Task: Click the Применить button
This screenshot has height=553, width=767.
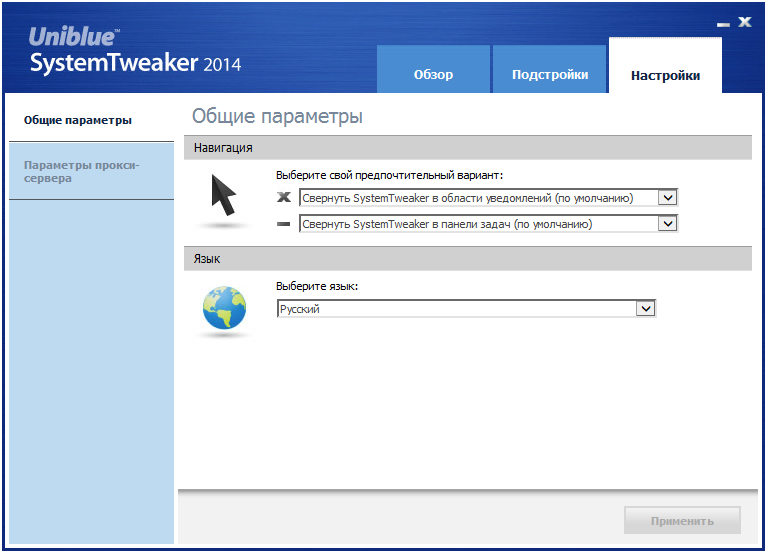Action: tap(682, 521)
